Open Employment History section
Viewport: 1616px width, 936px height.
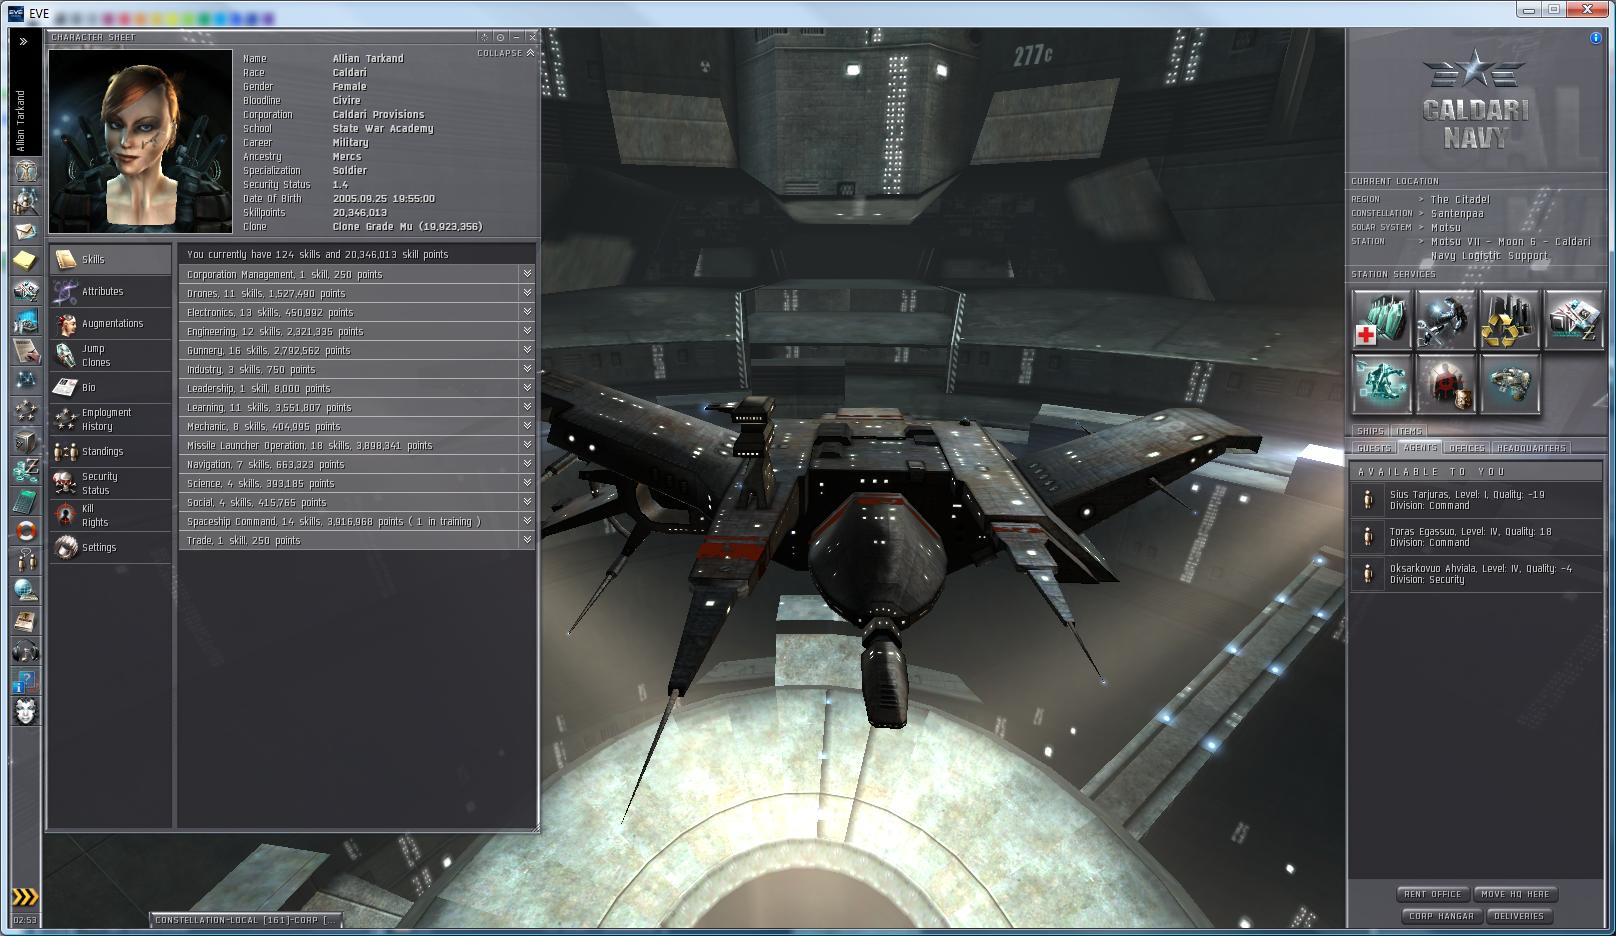tap(111, 419)
